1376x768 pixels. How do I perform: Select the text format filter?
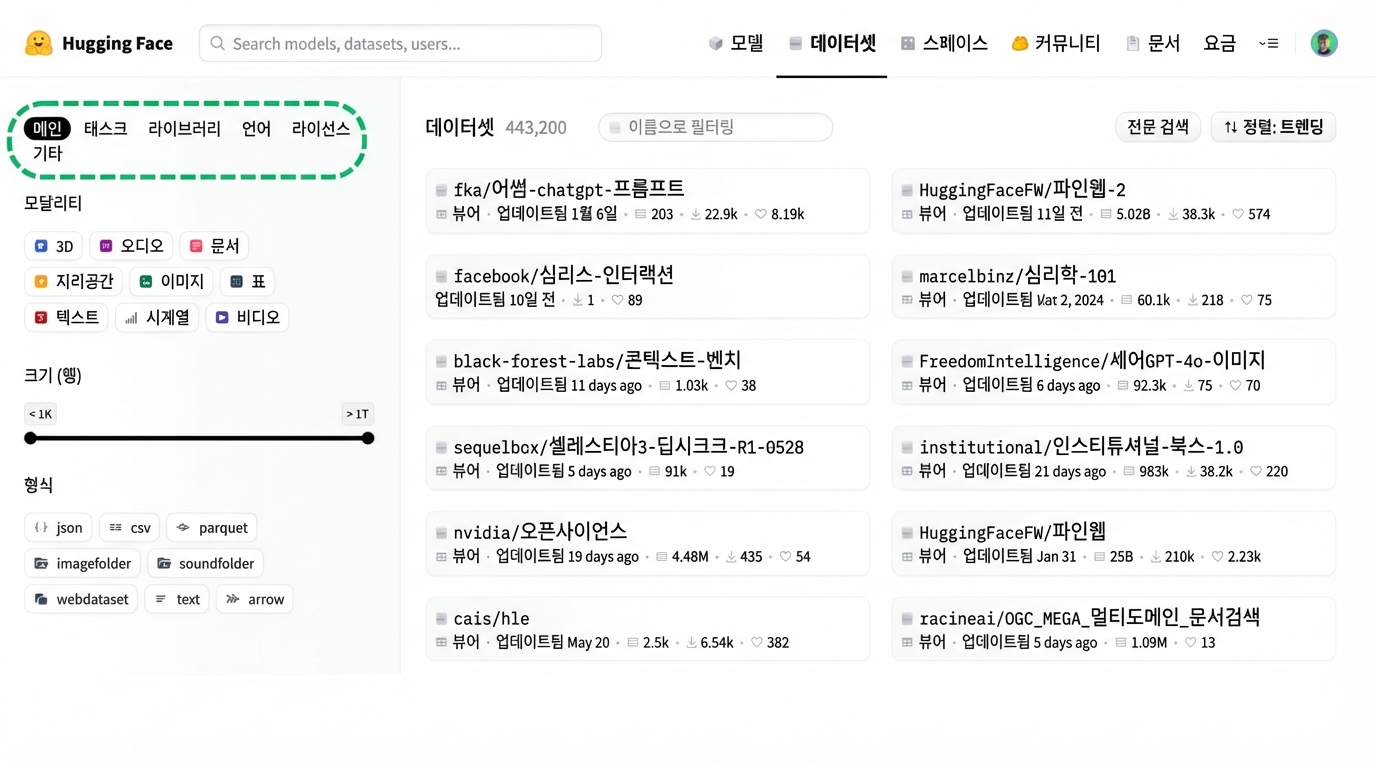point(177,599)
